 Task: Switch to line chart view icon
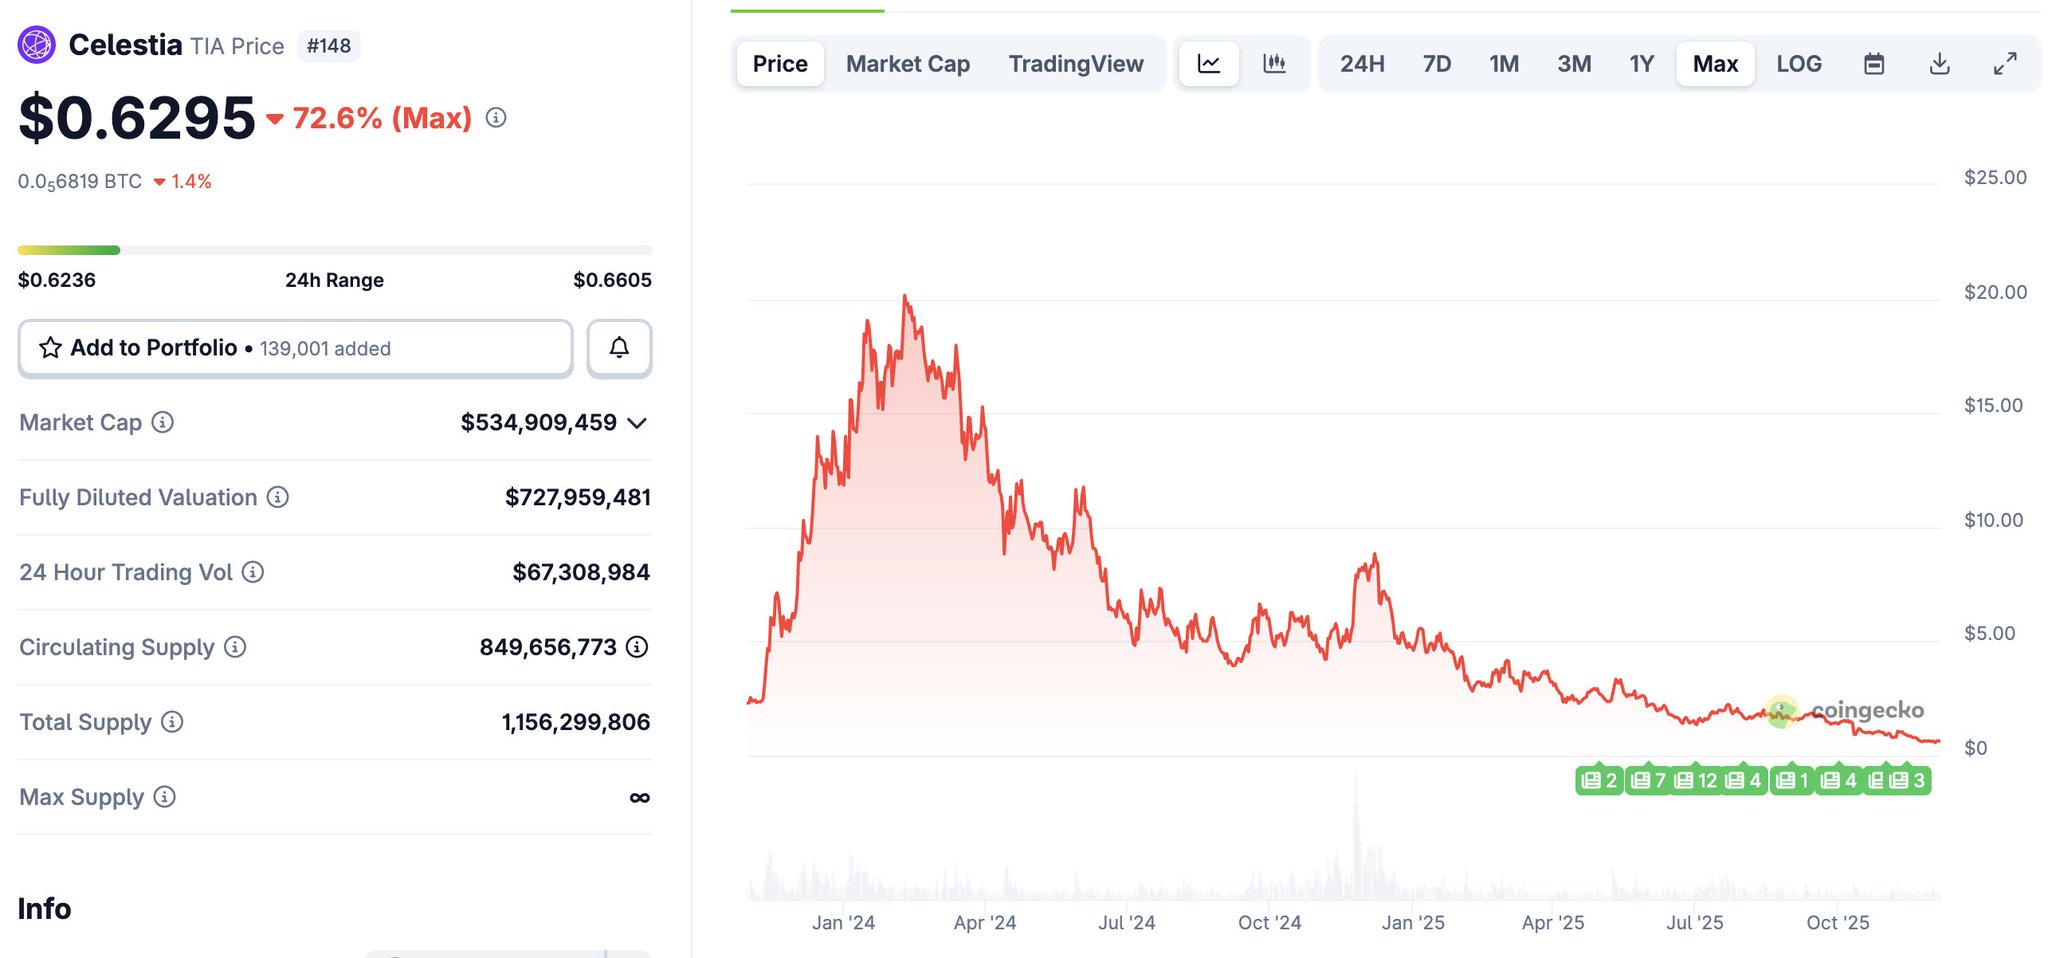coord(1208,64)
